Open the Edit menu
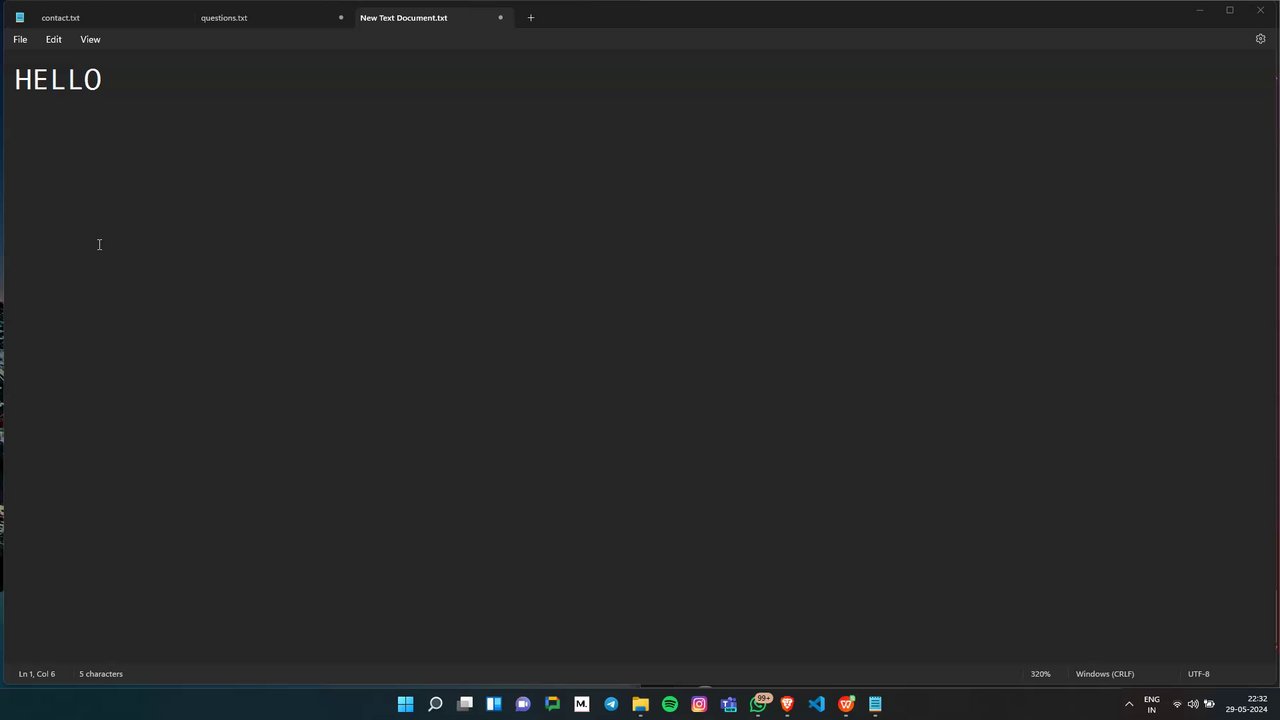The image size is (1280, 720). tap(54, 39)
